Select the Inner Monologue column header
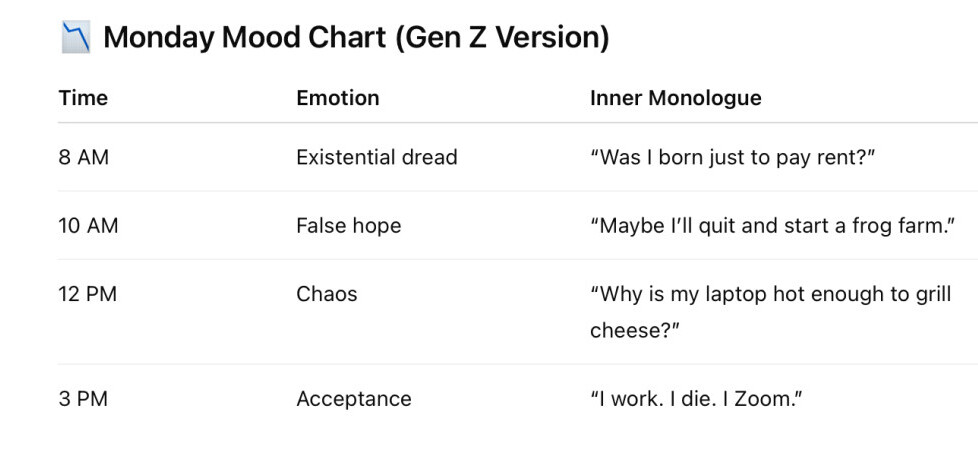Screen dimensions: 978x453 tap(675, 98)
